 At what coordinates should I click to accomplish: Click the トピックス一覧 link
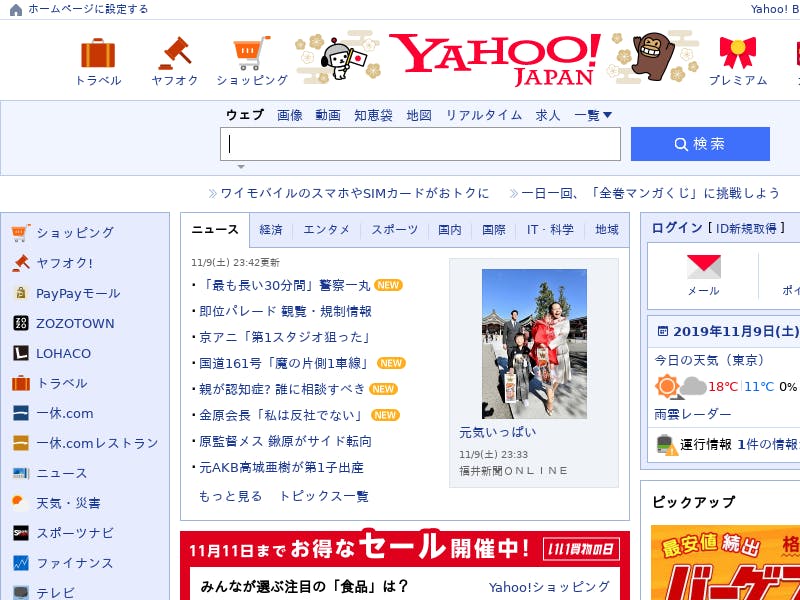tap(324, 496)
